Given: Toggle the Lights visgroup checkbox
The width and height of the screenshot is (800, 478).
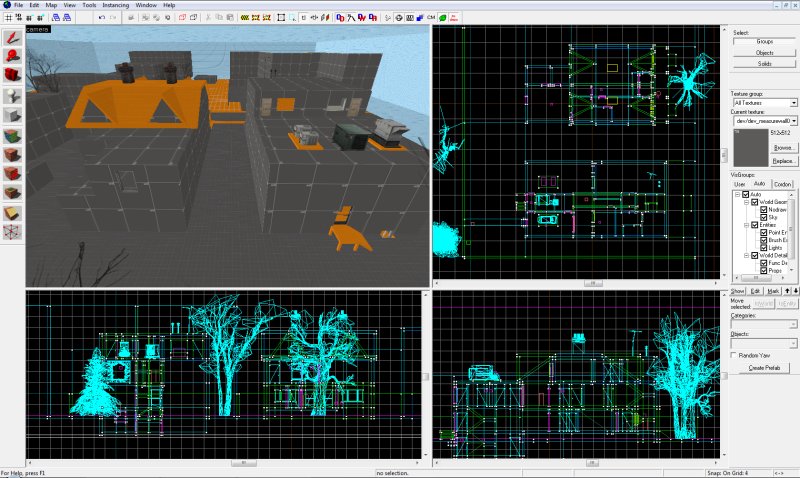Looking at the screenshot, I should pyautogui.click(x=763, y=248).
